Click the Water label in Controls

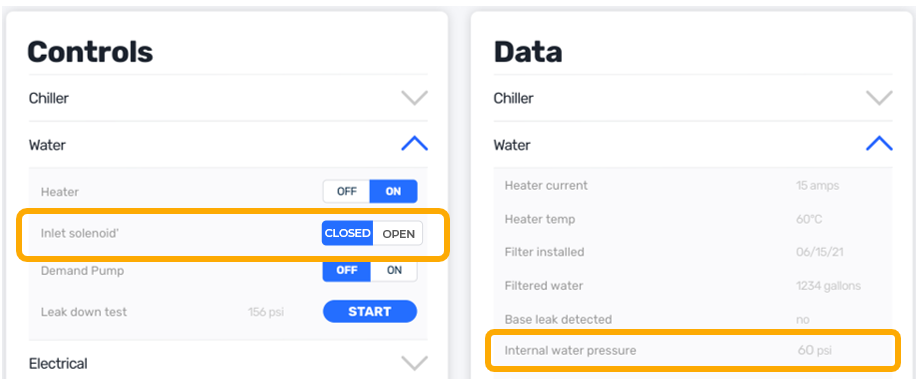pos(47,144)
